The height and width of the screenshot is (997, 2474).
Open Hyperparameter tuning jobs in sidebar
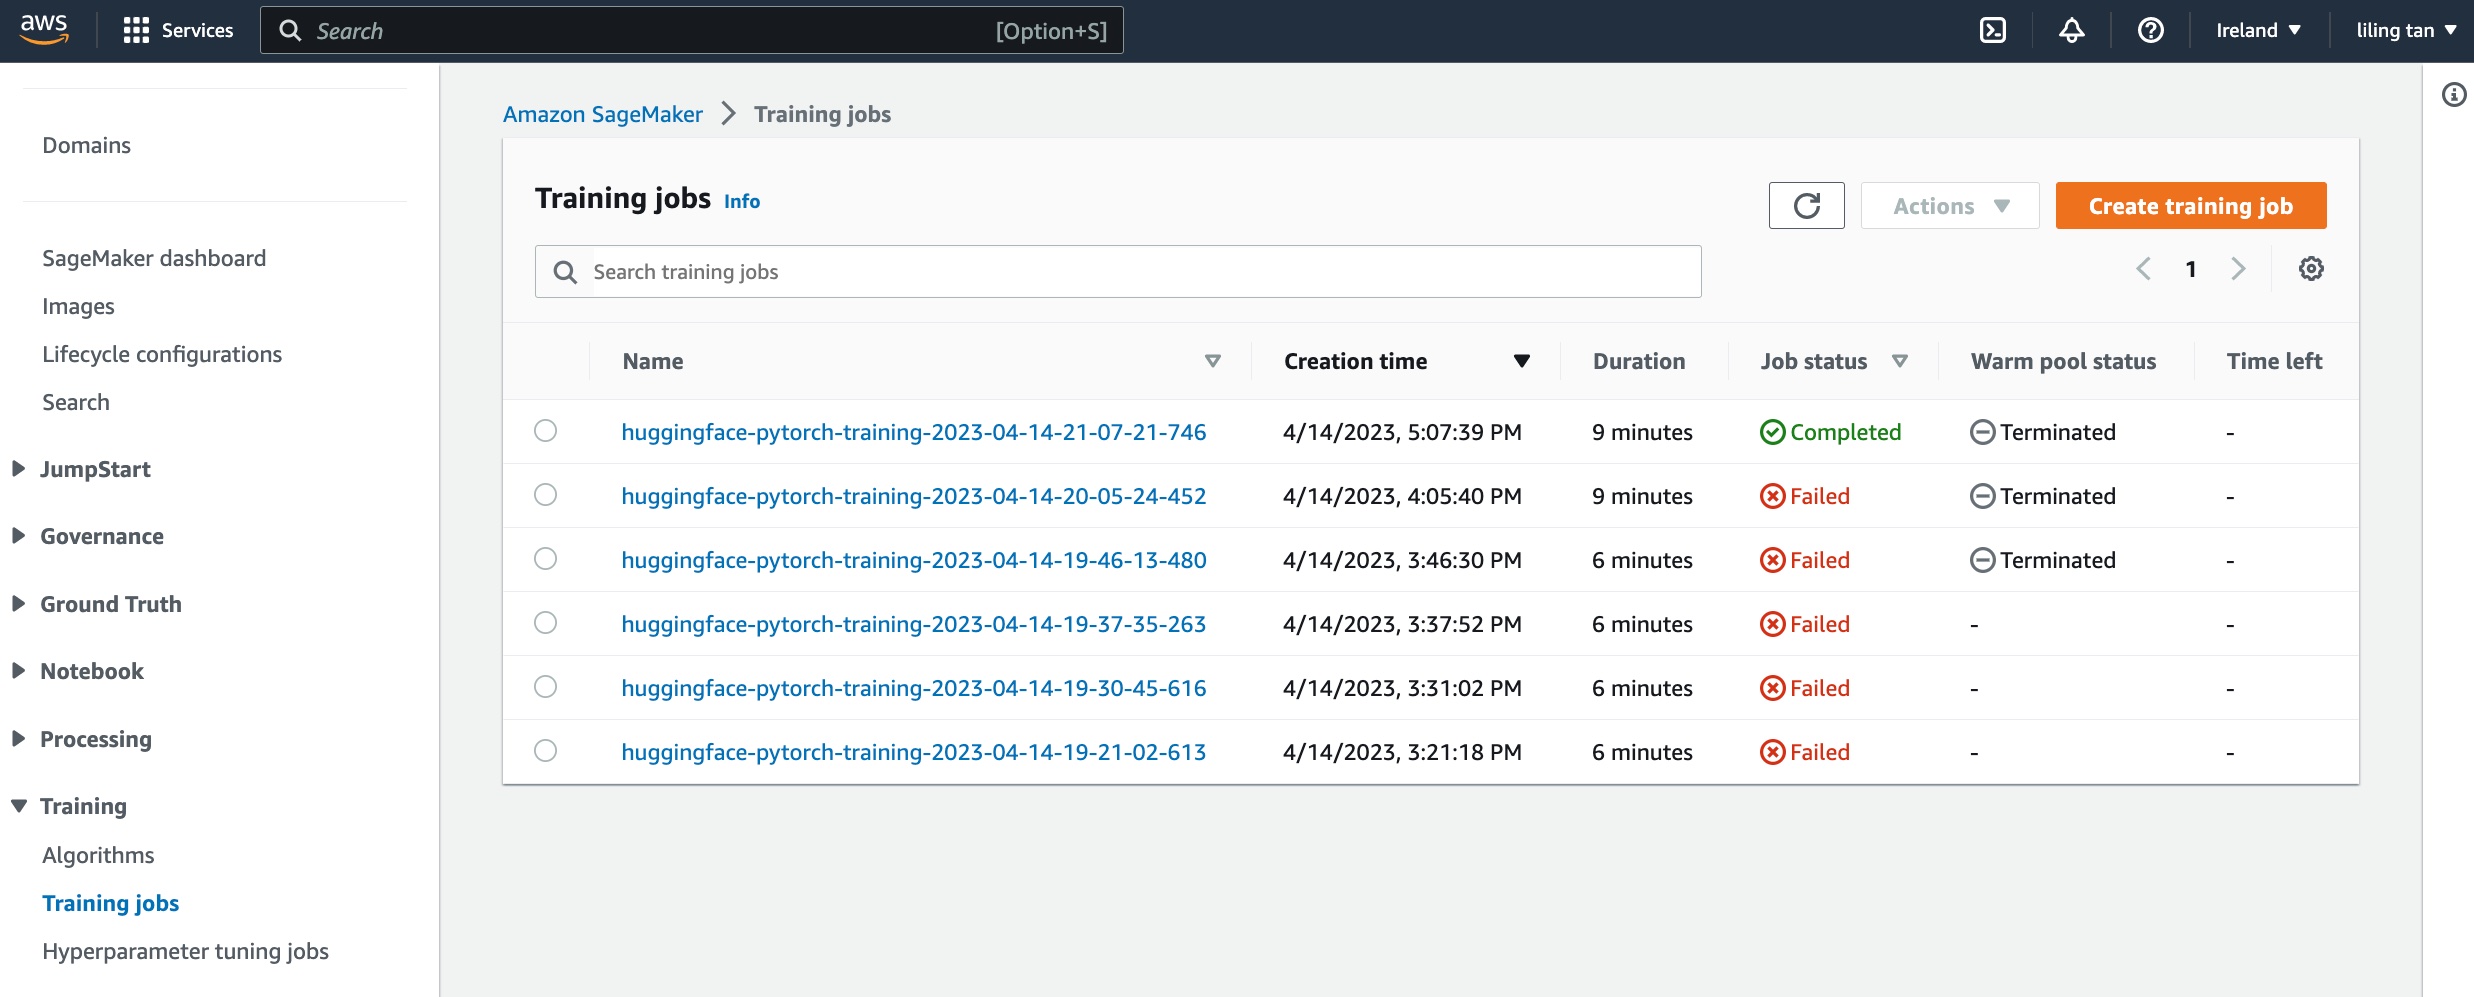coord(185,951)
